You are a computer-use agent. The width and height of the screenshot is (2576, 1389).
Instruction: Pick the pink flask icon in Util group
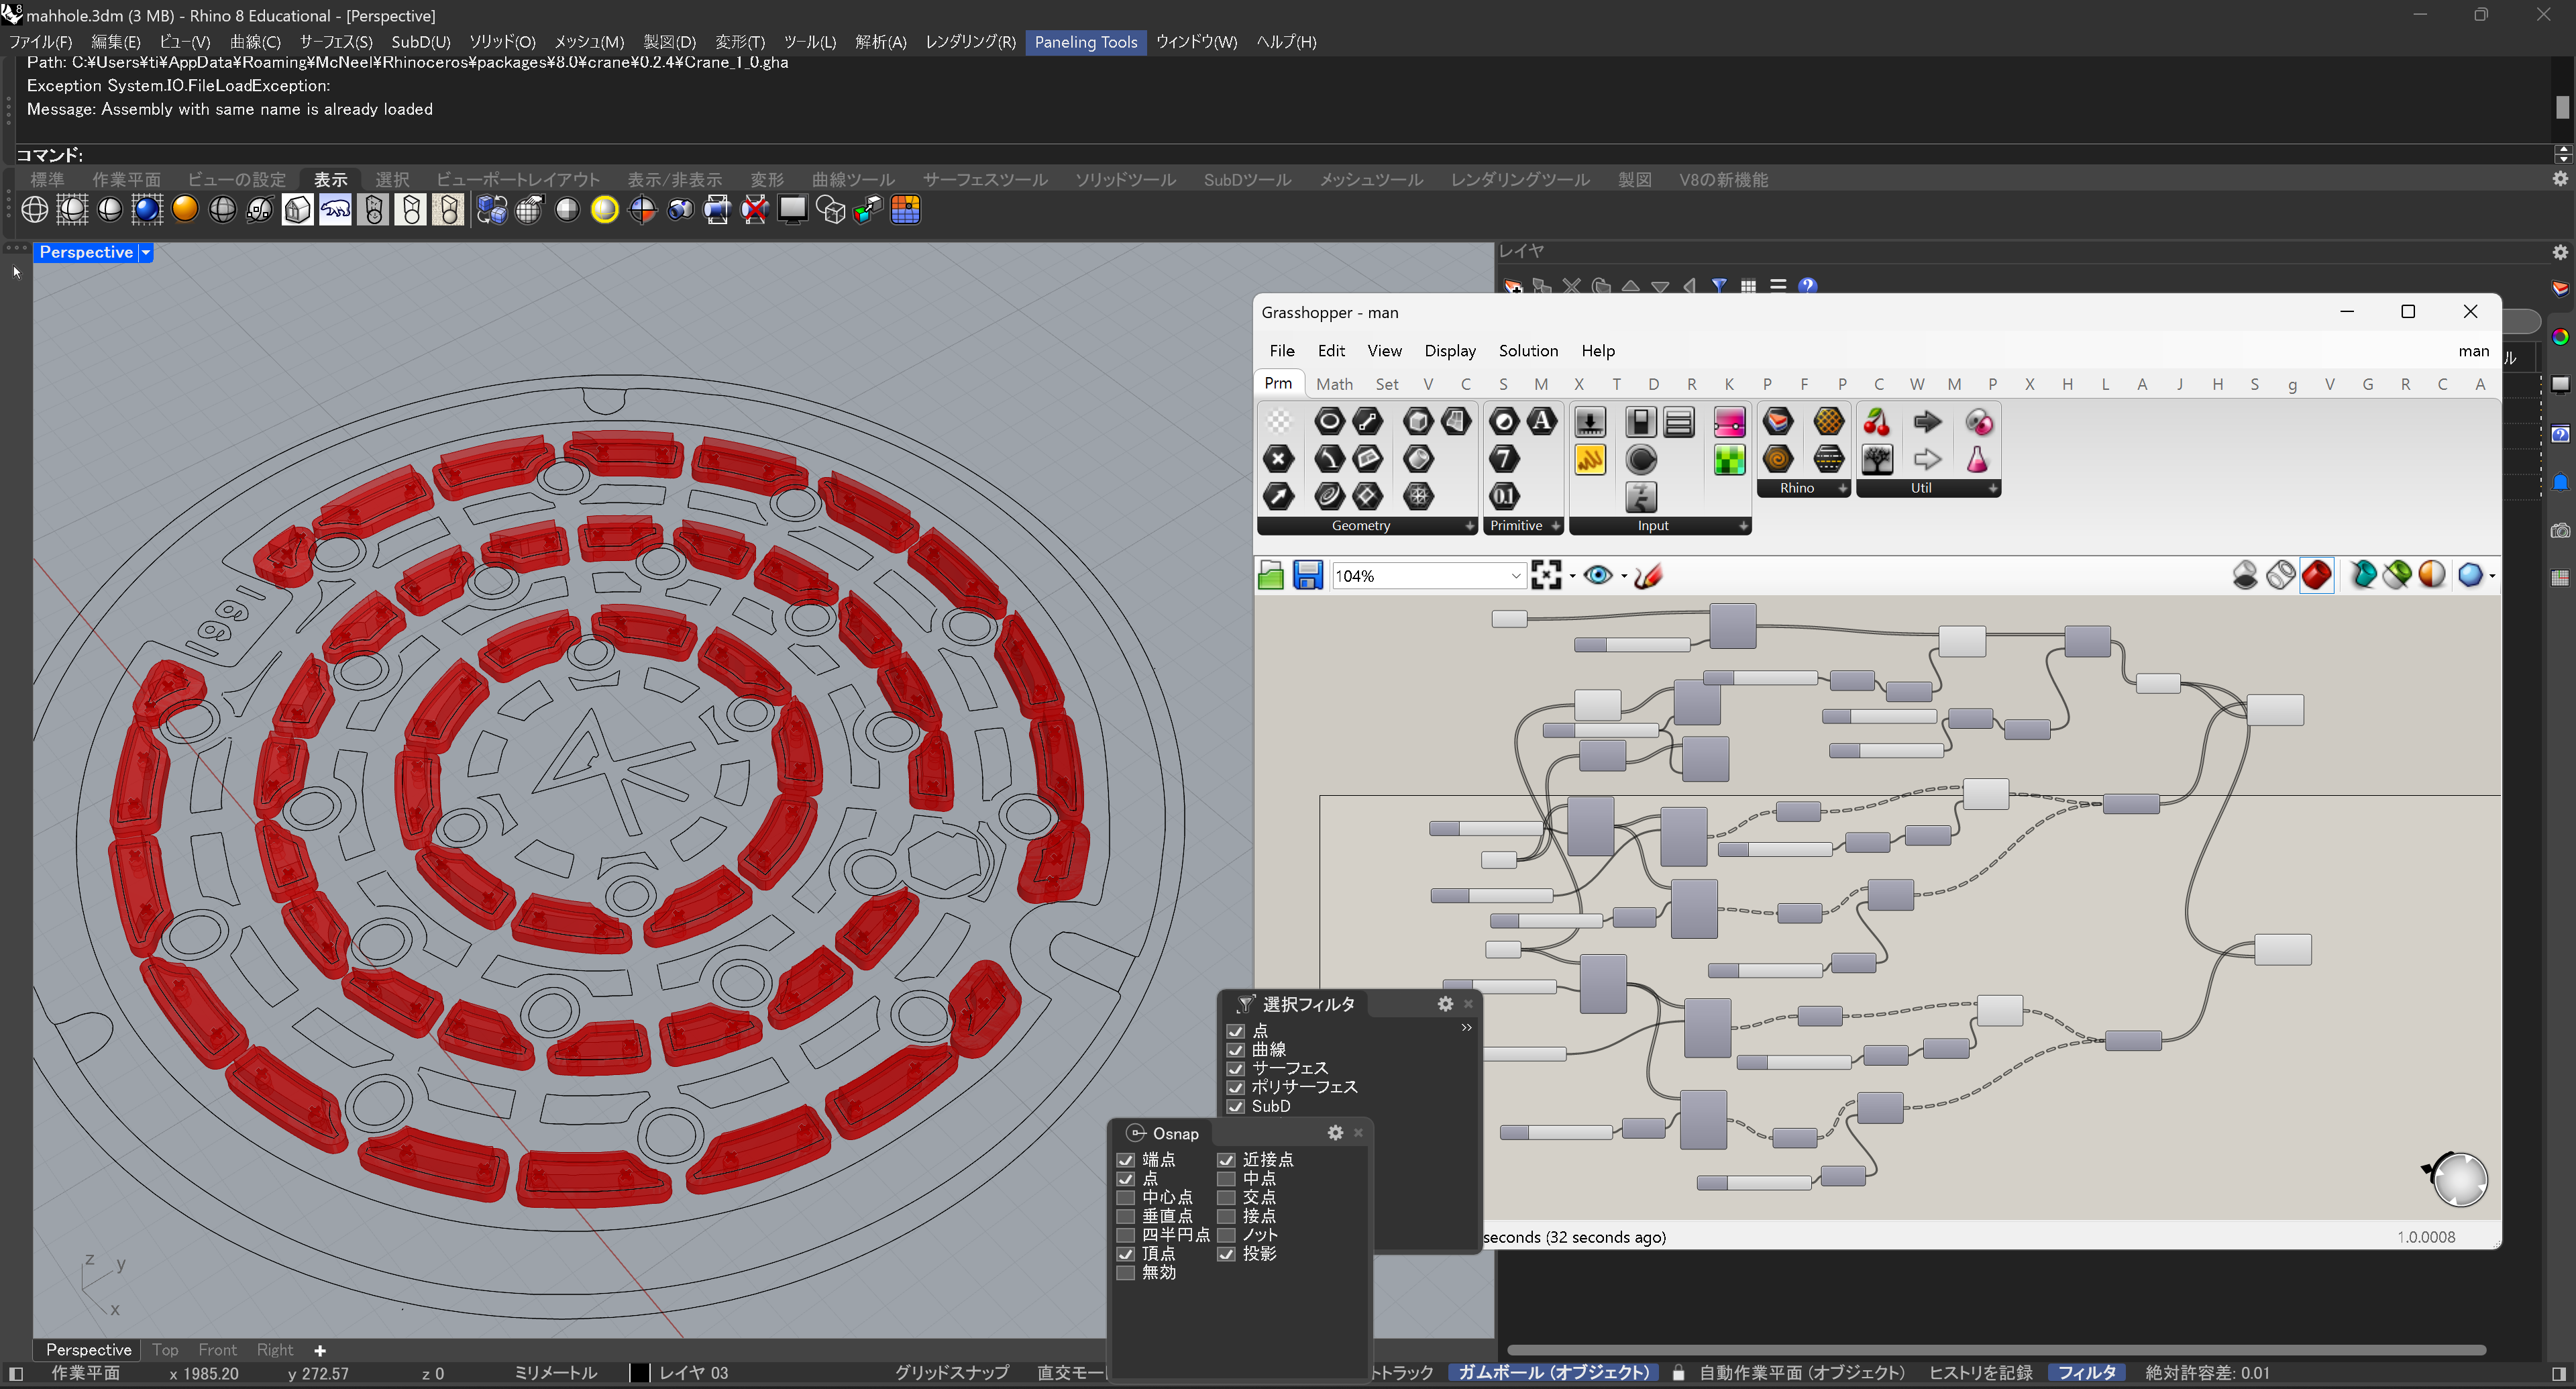(1977, 459)
